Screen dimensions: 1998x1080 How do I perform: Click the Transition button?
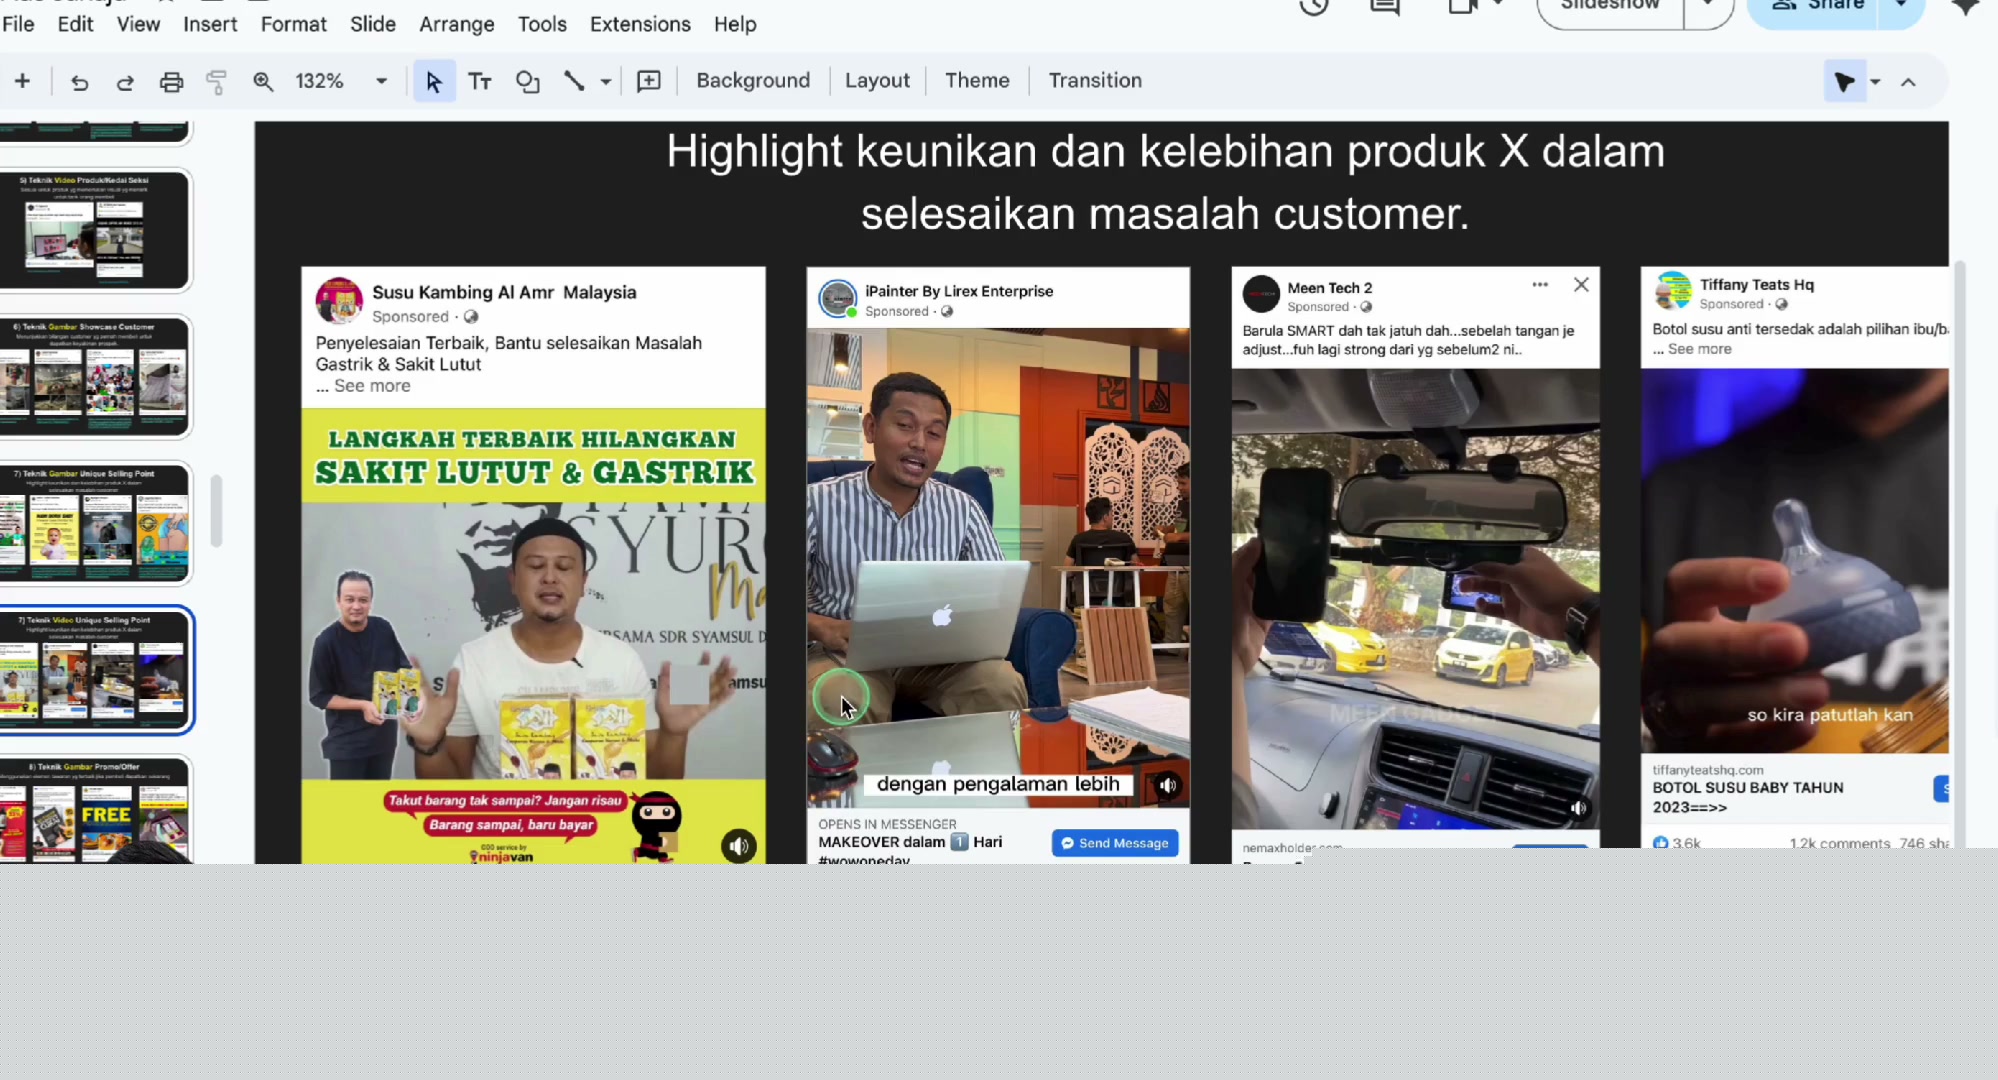click(1095, 81)
